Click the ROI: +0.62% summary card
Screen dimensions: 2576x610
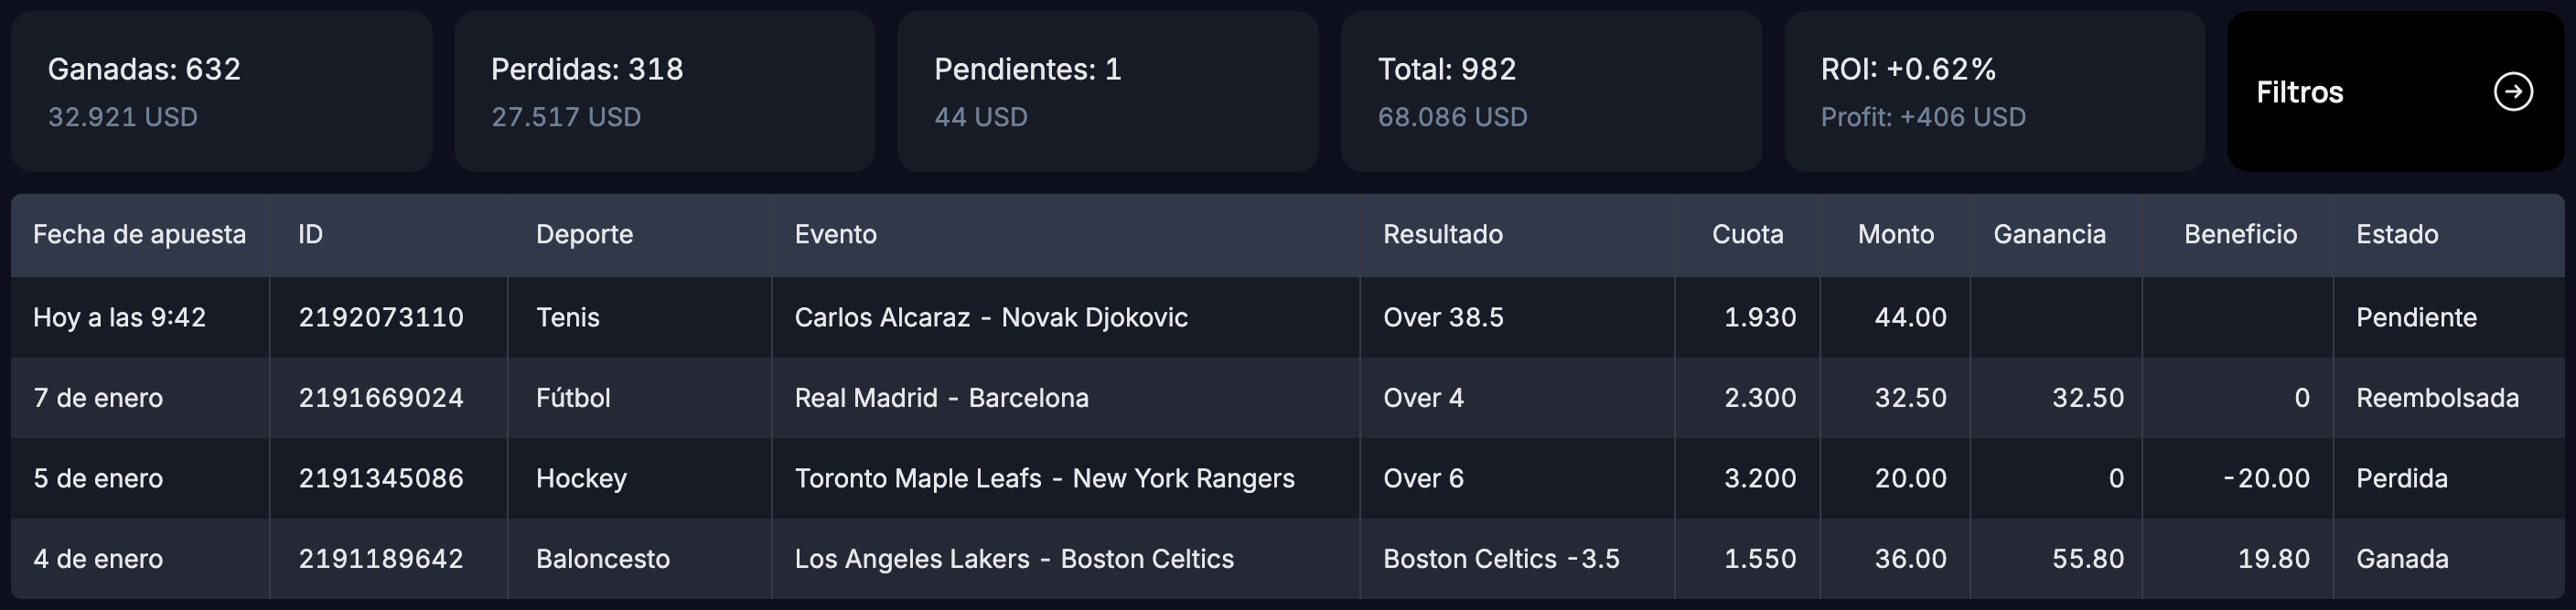pos(1995,91)
